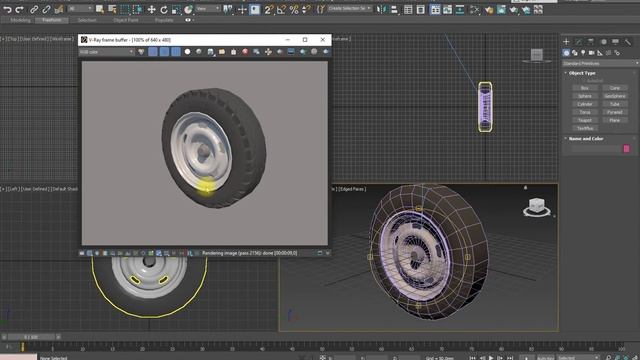
Task: Clear the V-Ray frame buffer image
Action: tap(233, 52)
